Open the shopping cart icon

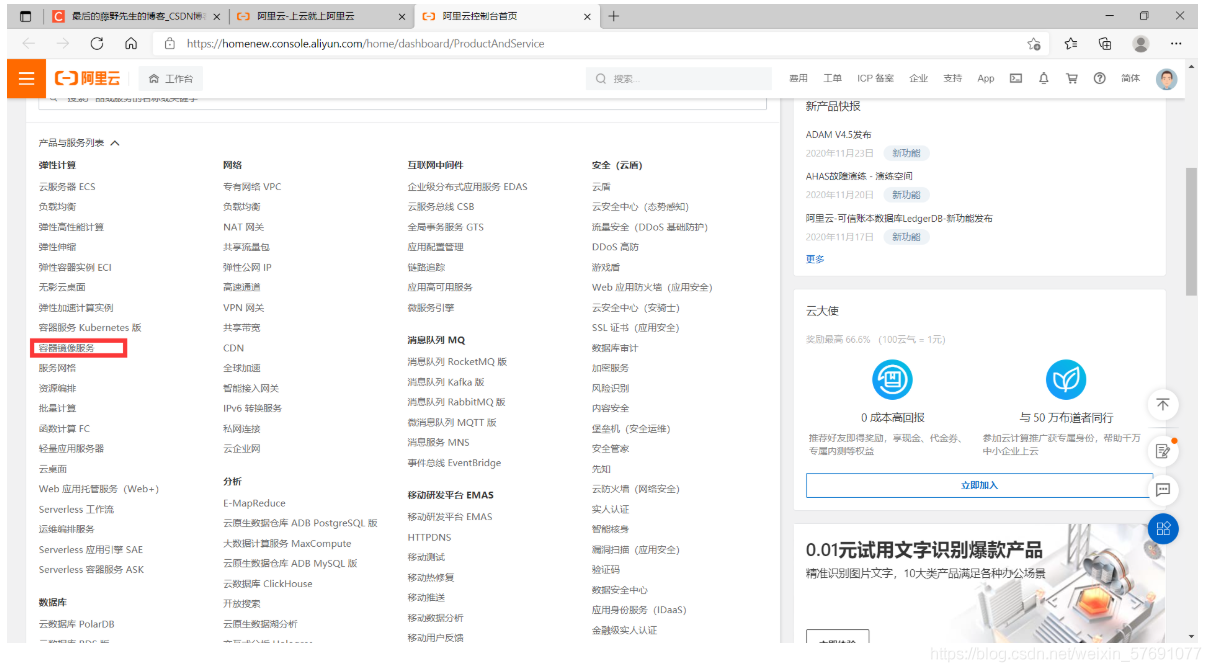click(1072, 78)
